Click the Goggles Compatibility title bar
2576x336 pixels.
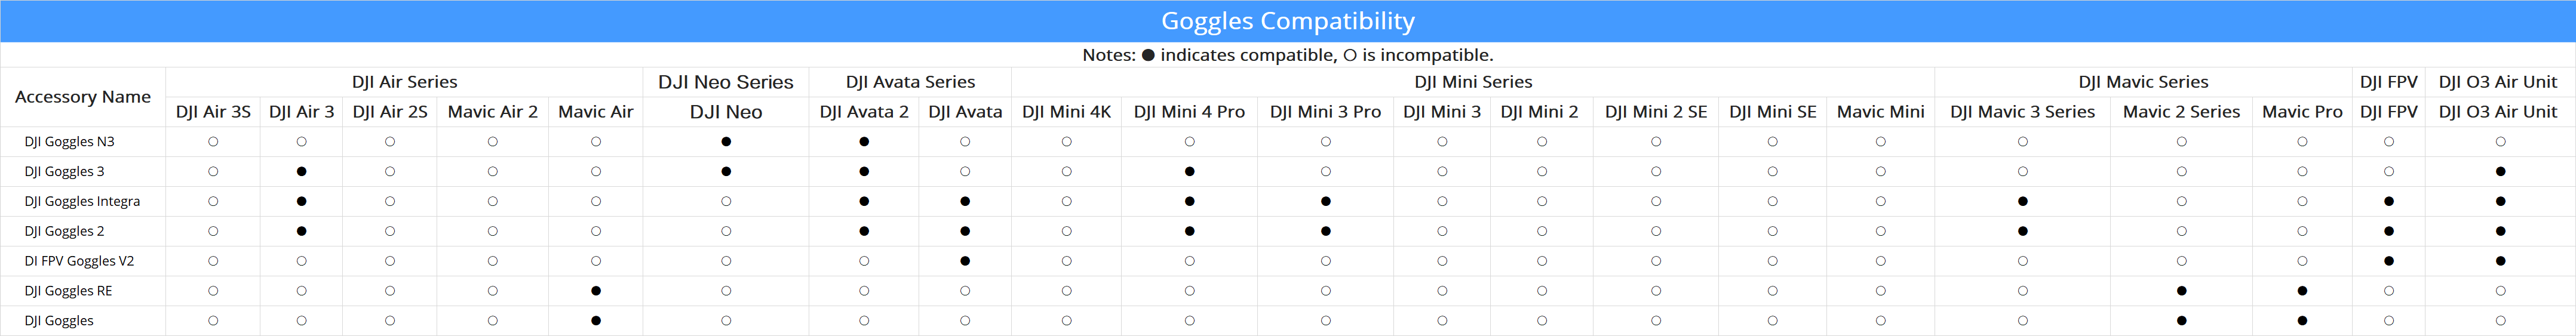(x=1288, y=21)
